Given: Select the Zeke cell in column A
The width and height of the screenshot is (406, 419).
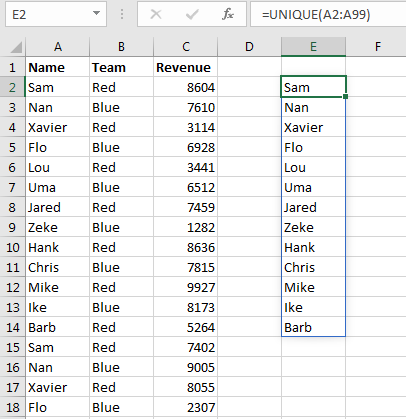Looking at the screenshot, I should 58,228.
